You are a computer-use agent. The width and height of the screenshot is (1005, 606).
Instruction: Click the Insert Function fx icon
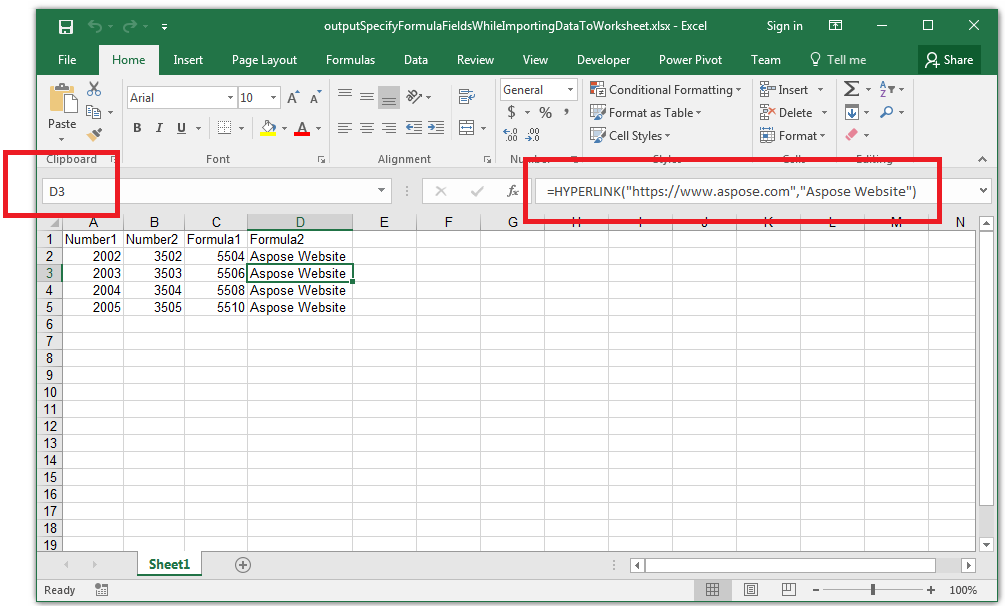pos(513,191)
